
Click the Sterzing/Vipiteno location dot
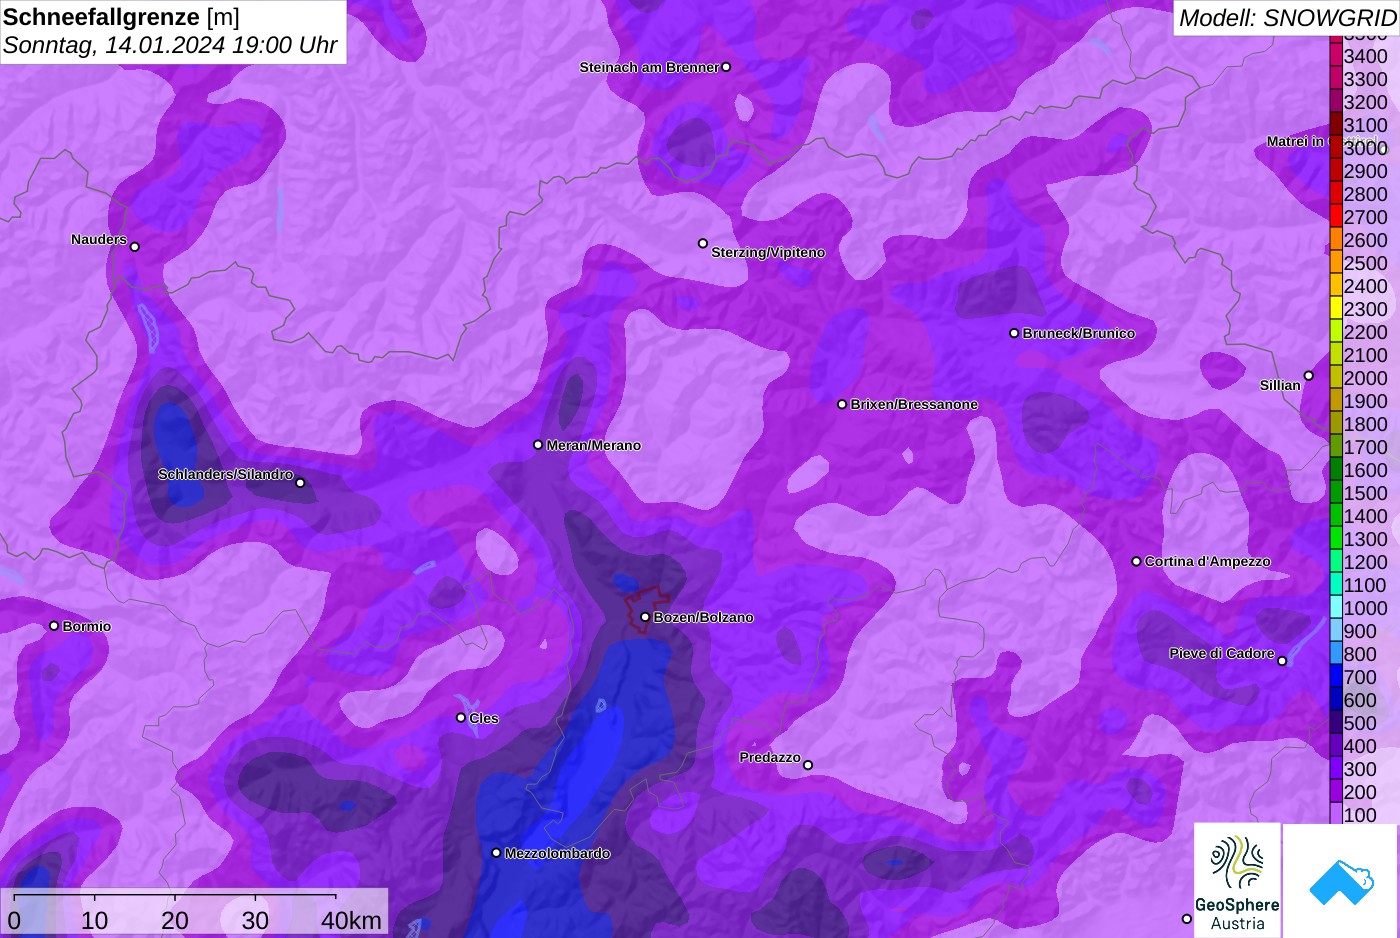pos(703,243)
